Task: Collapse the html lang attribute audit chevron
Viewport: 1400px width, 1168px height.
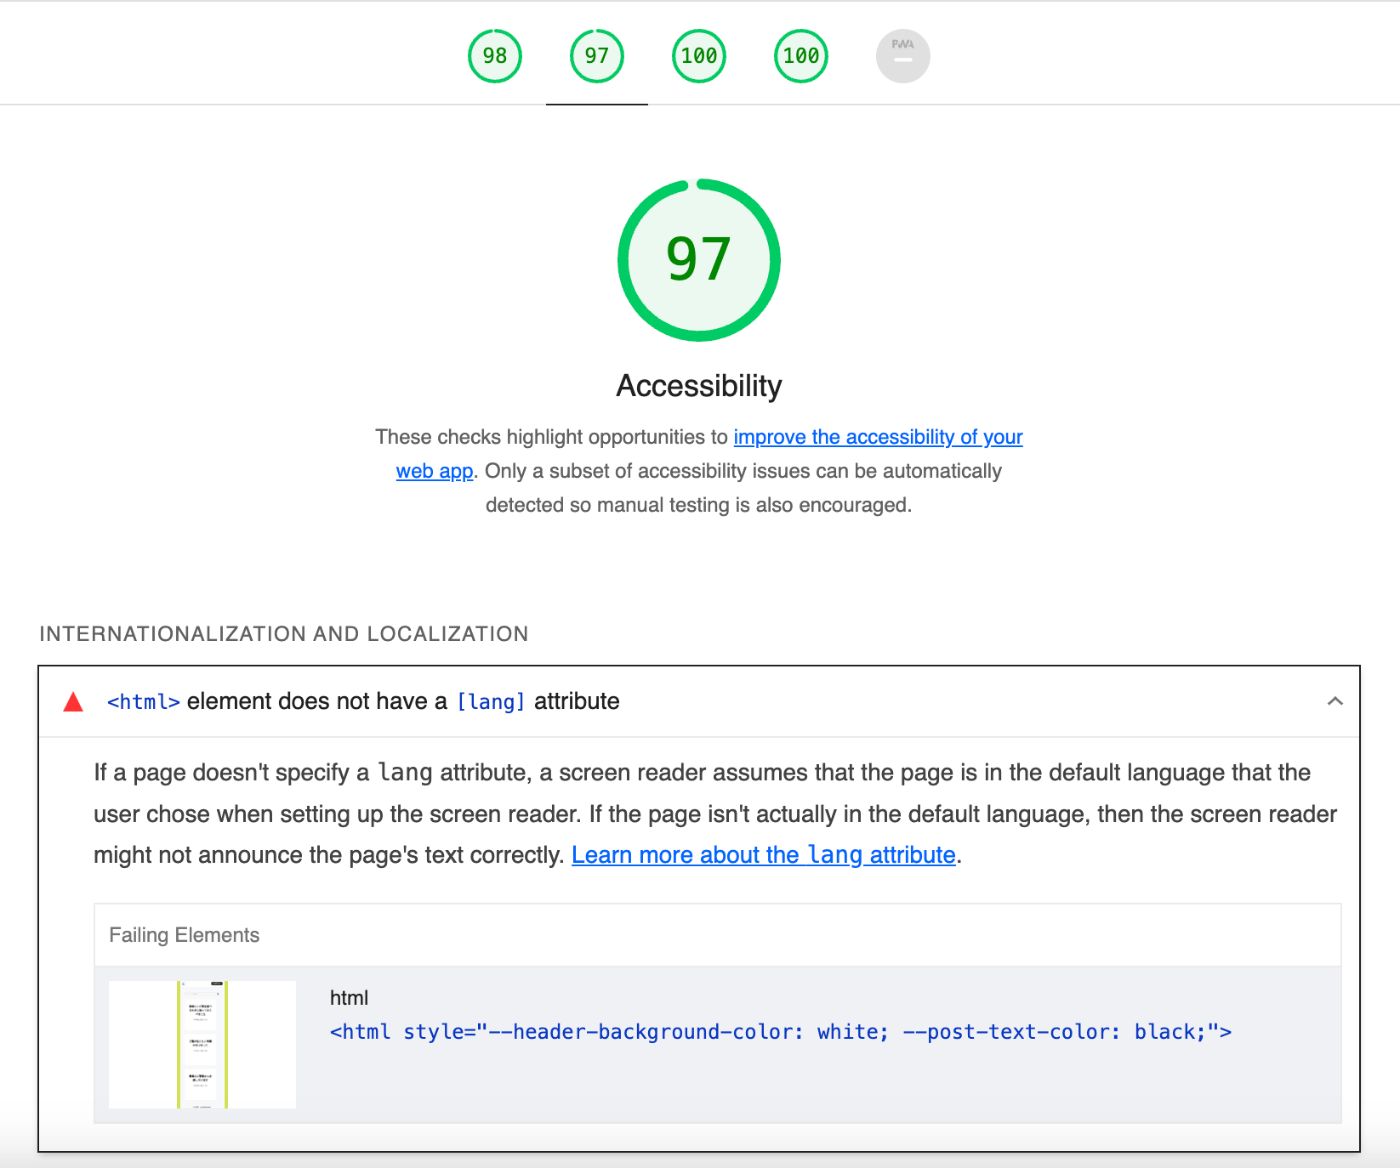Action: 1335,701
